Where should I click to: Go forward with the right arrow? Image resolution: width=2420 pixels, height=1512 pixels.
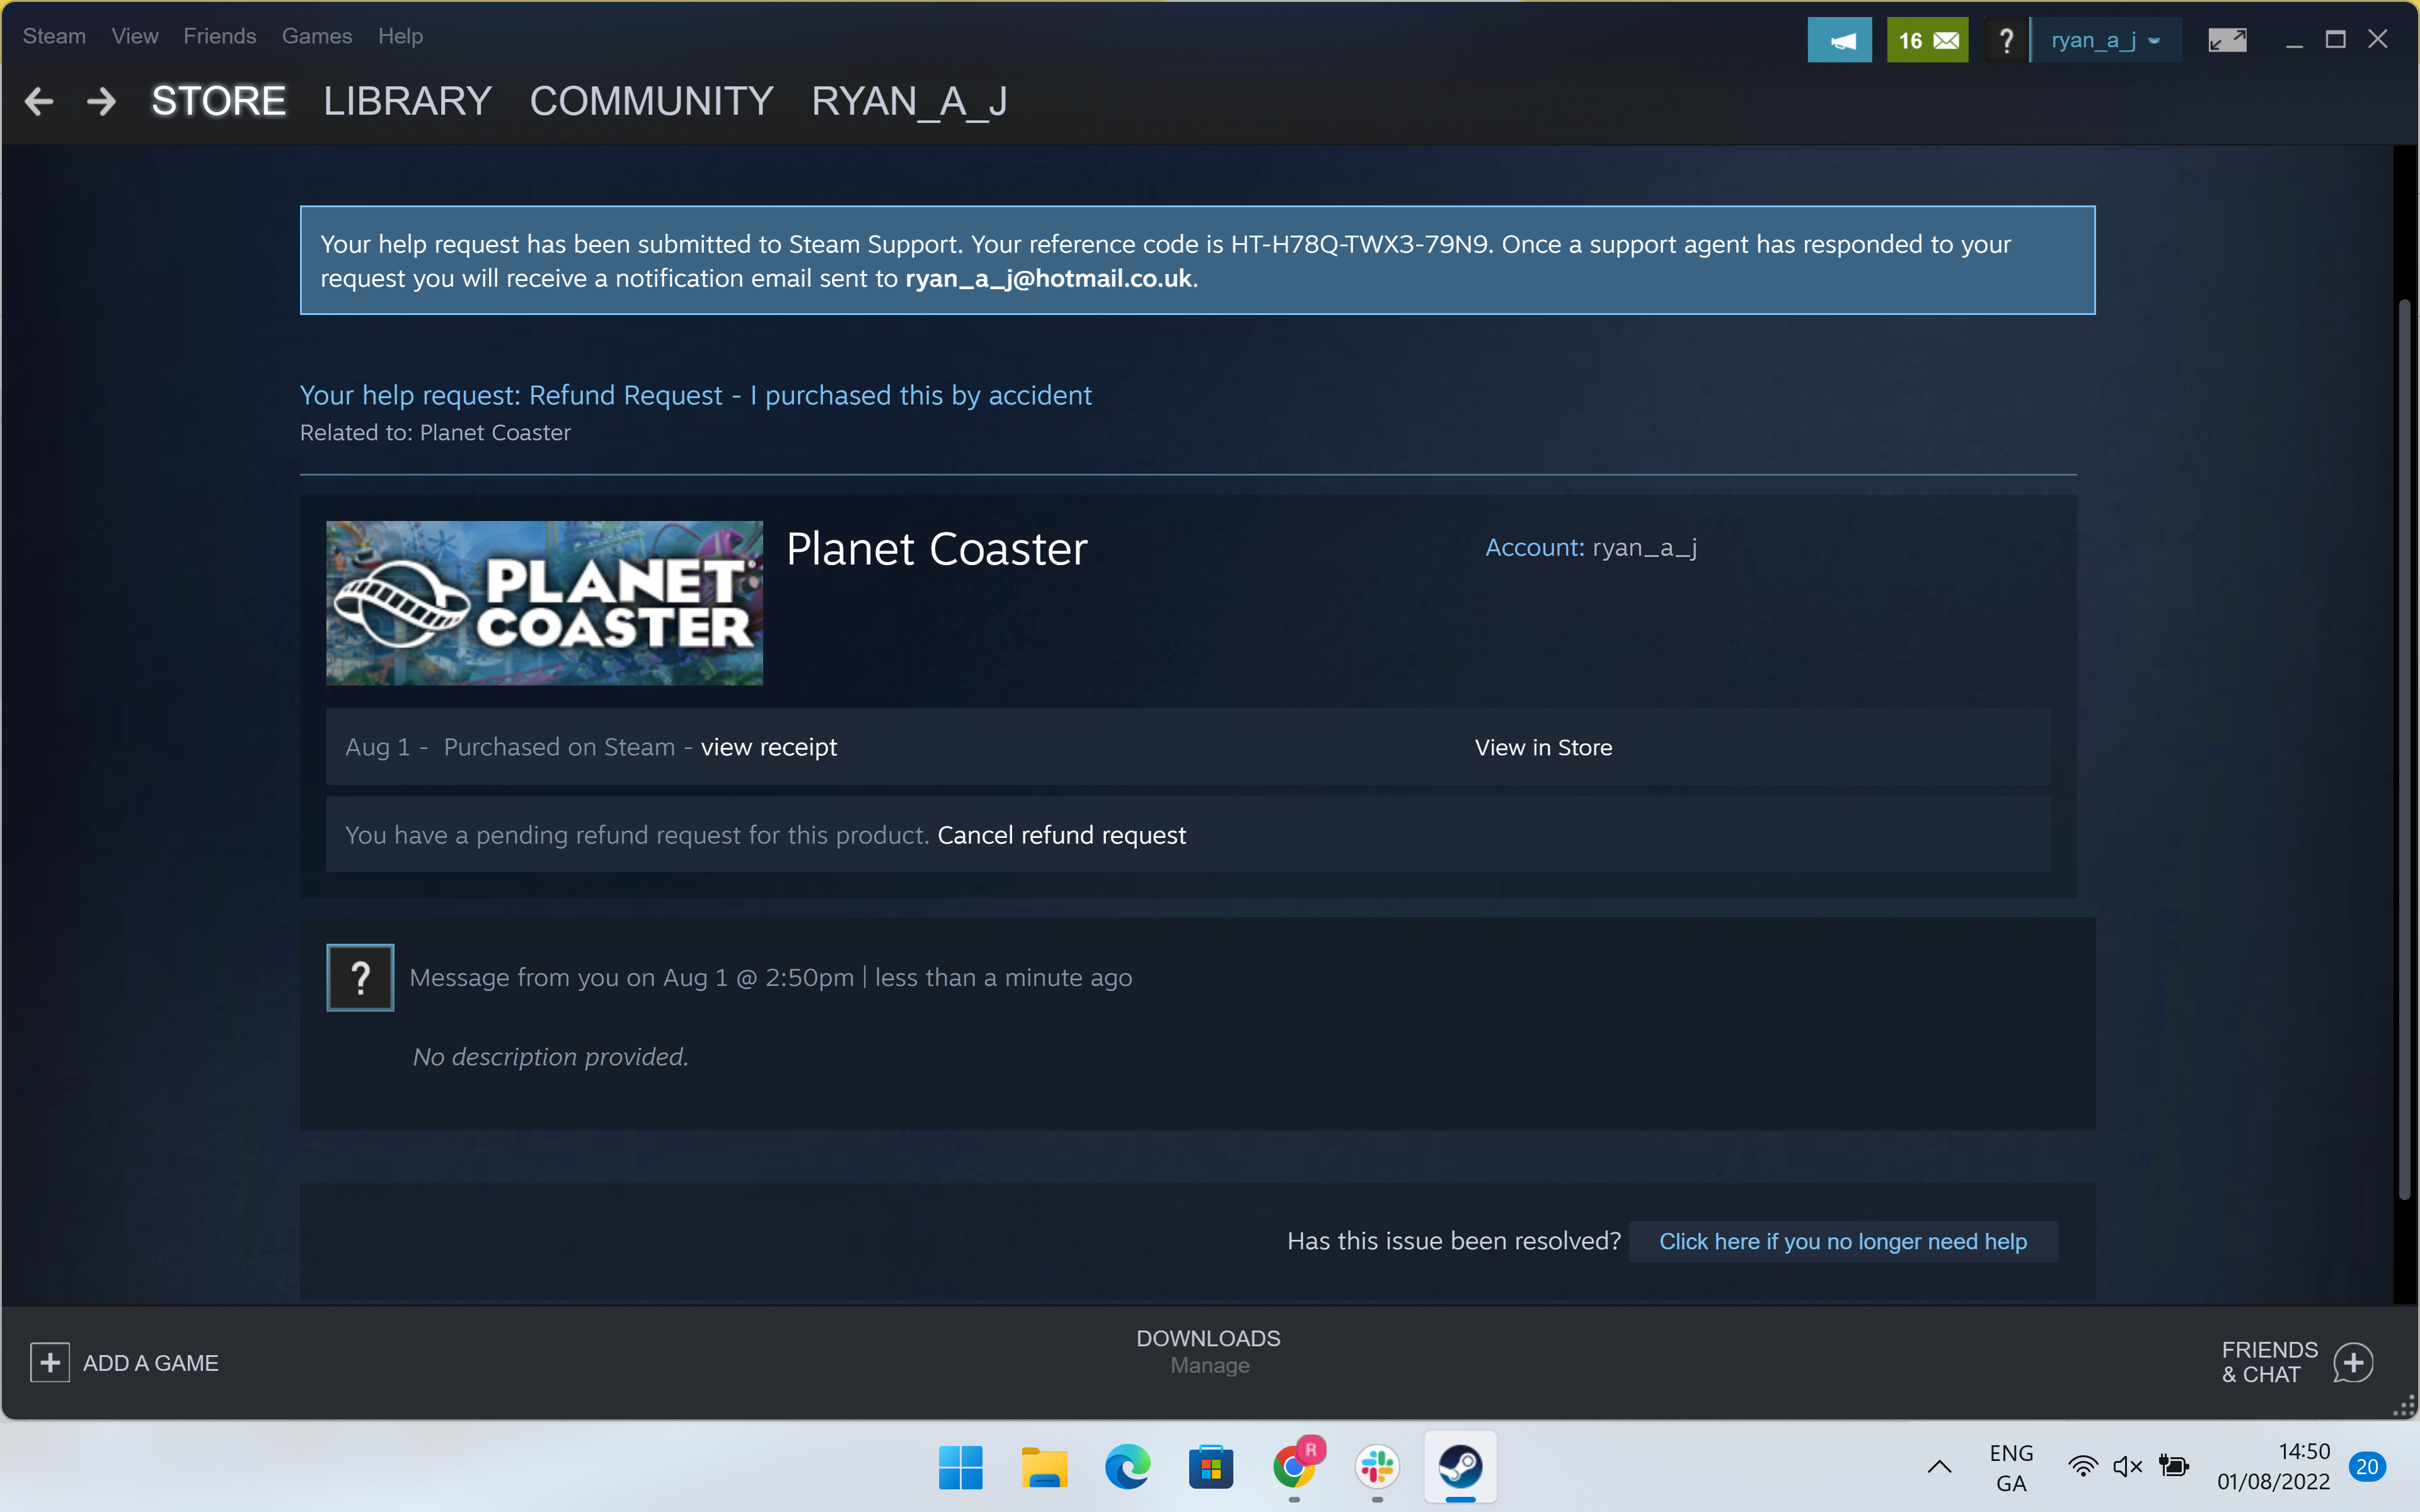click(101, 101)
